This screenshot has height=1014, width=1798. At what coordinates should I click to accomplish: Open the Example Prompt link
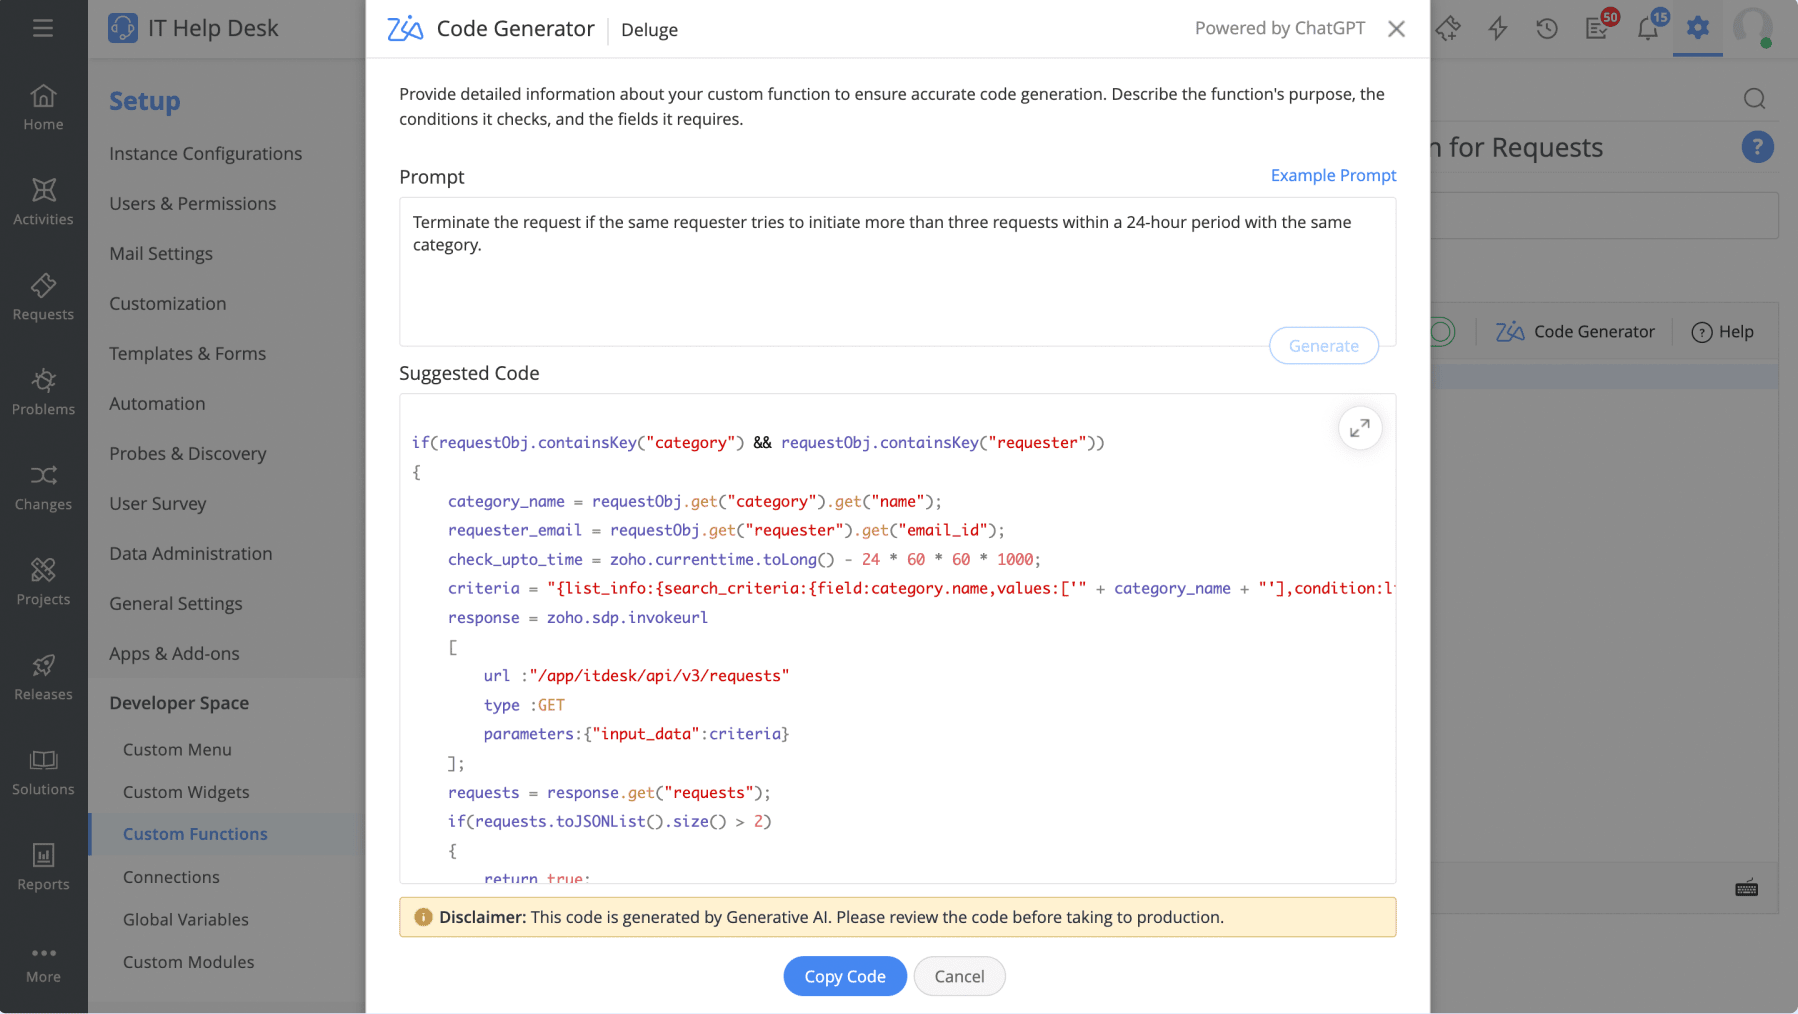(x=1333, y=175)
